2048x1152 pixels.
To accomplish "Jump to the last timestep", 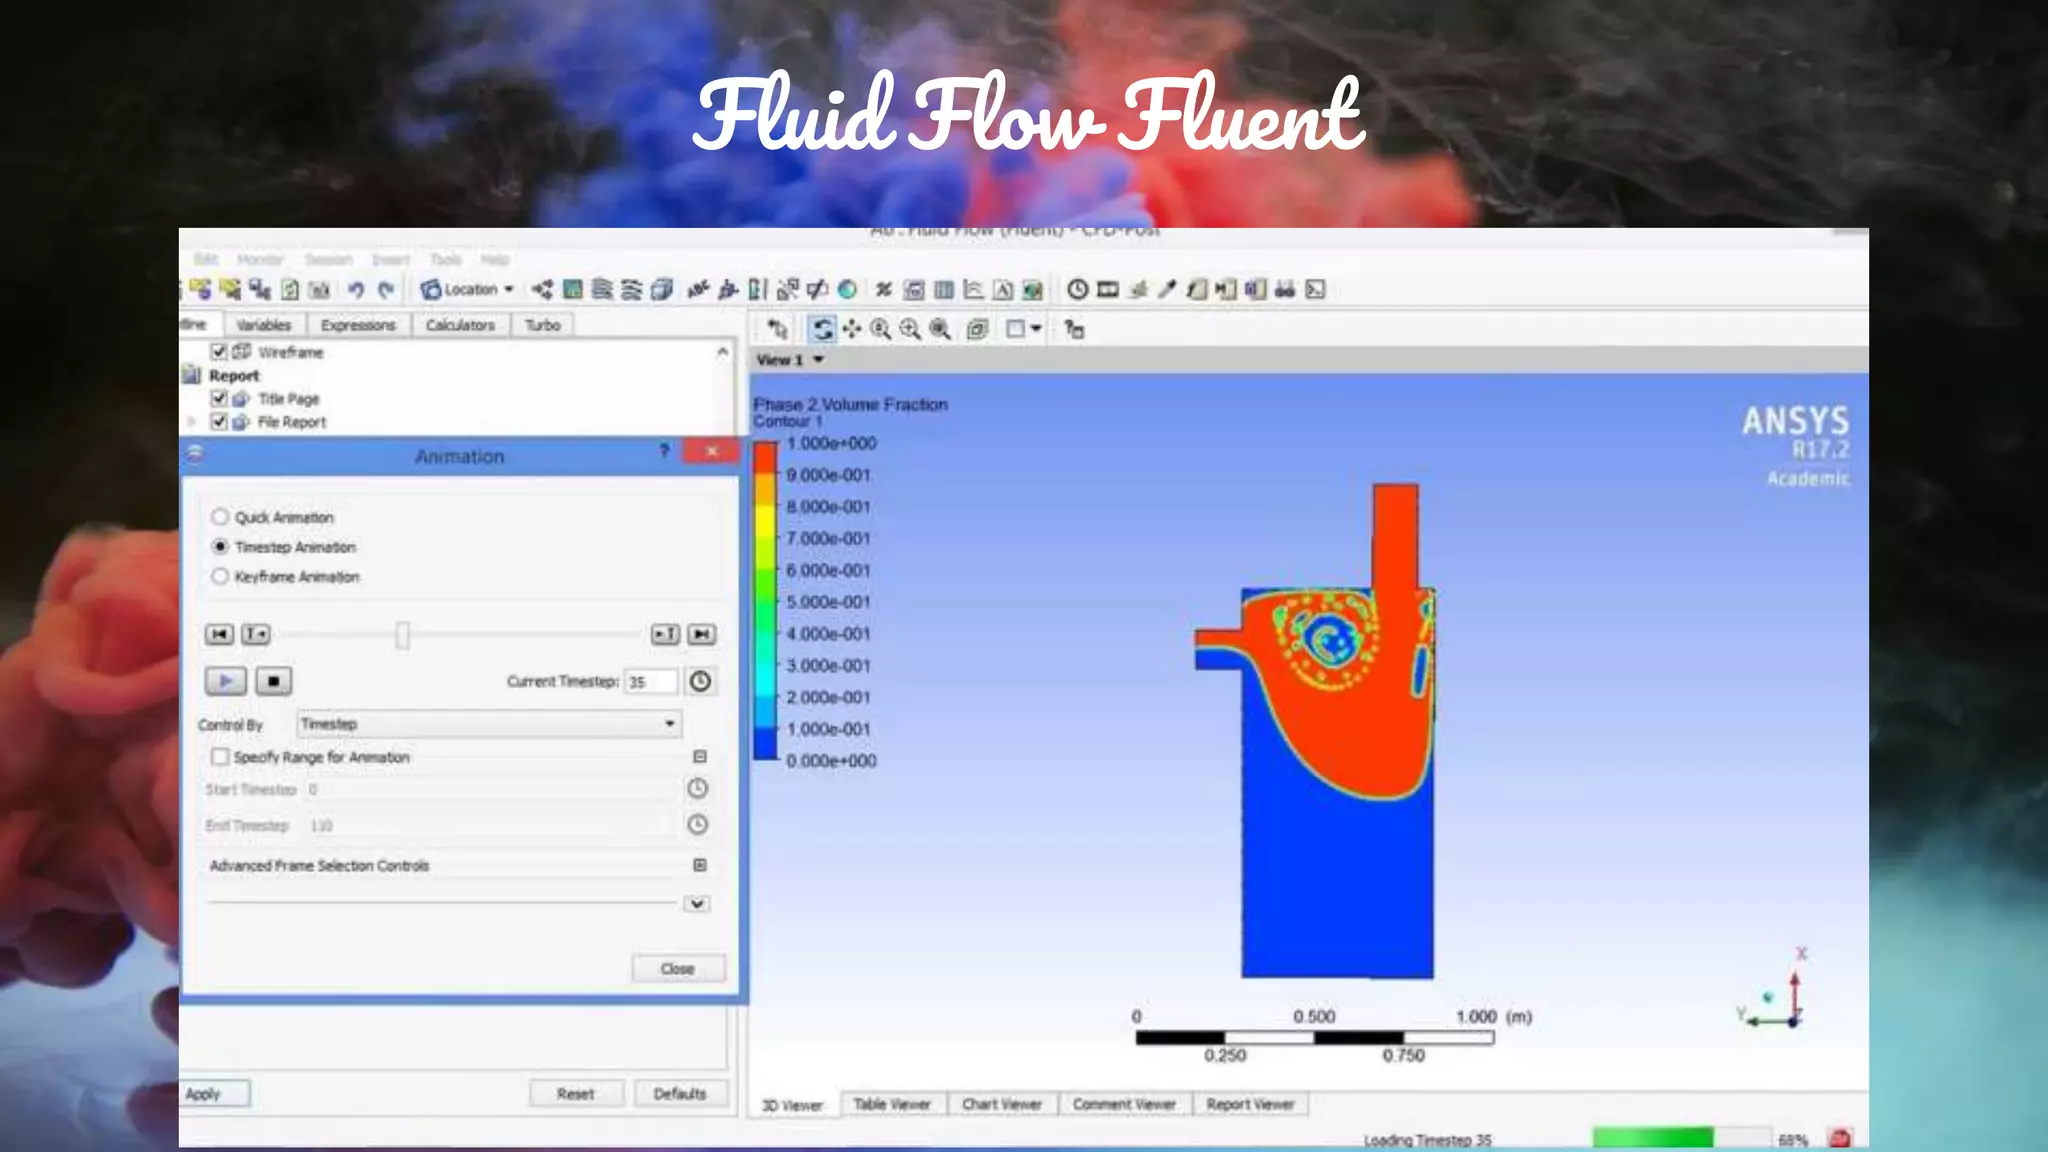I will point(702,634).
